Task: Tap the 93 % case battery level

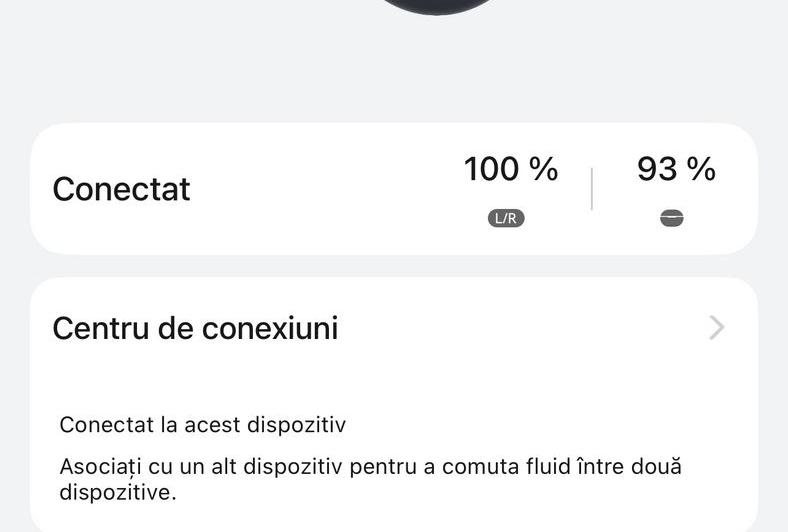Action: 676,170
